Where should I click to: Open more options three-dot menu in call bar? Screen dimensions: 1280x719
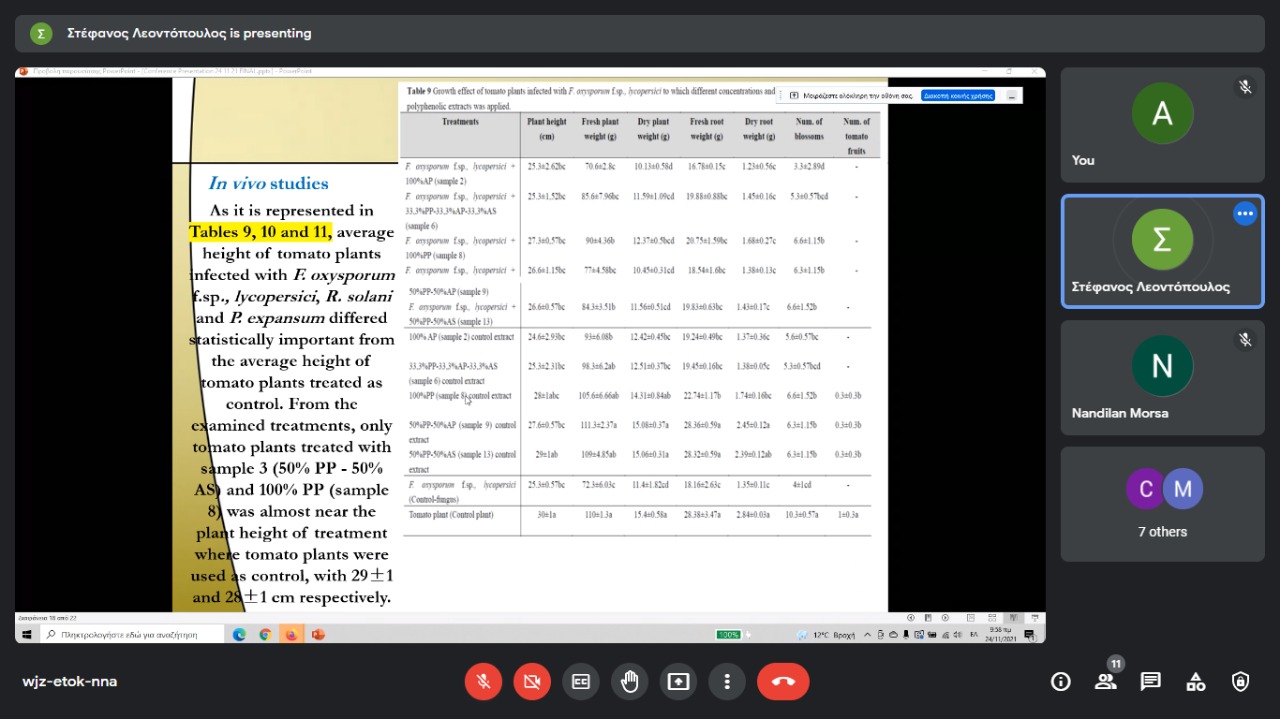[727, 682]
